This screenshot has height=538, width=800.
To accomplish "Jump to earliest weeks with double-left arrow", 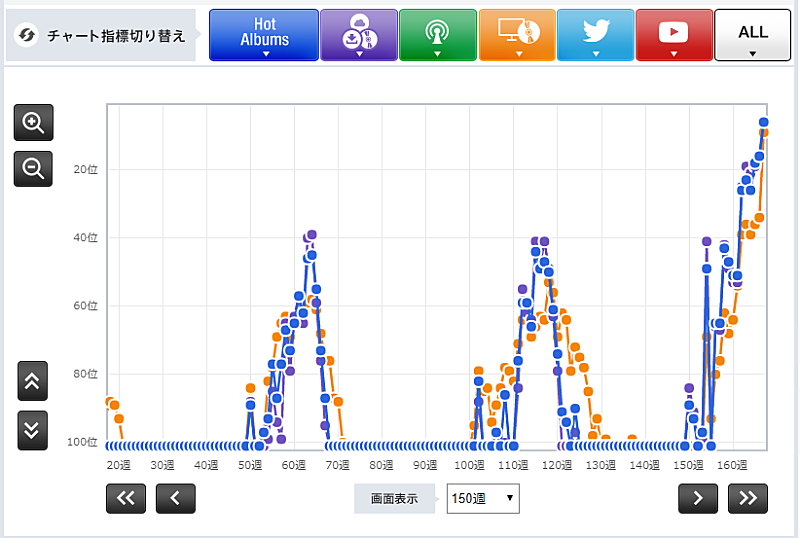I will [x=126, y=498].
